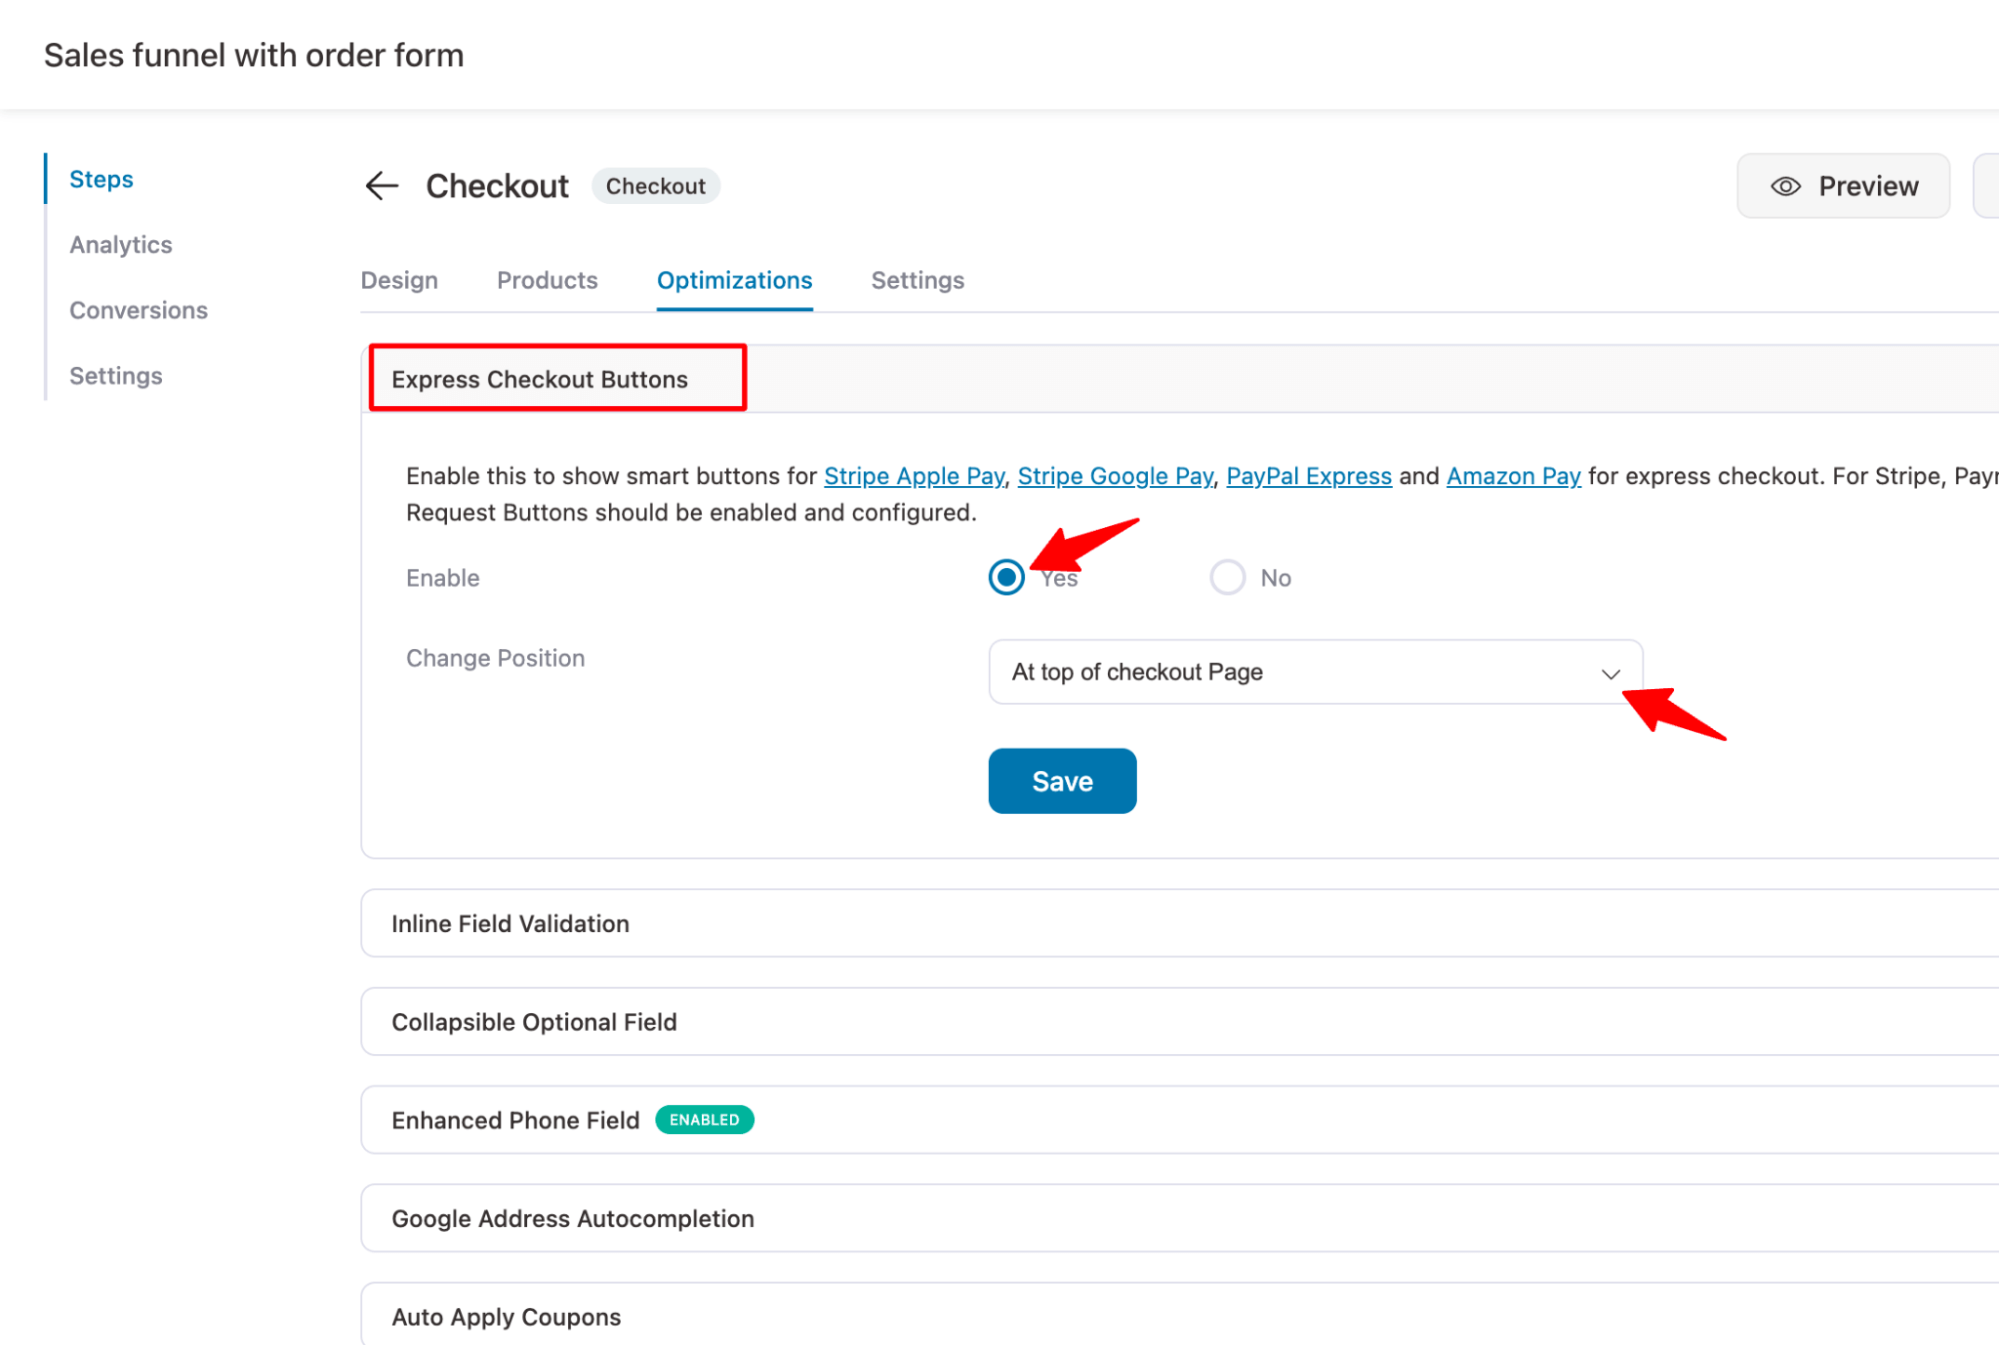Select Analytics in the sidebar
The image size is (1999, 1346).
[120, 244]
